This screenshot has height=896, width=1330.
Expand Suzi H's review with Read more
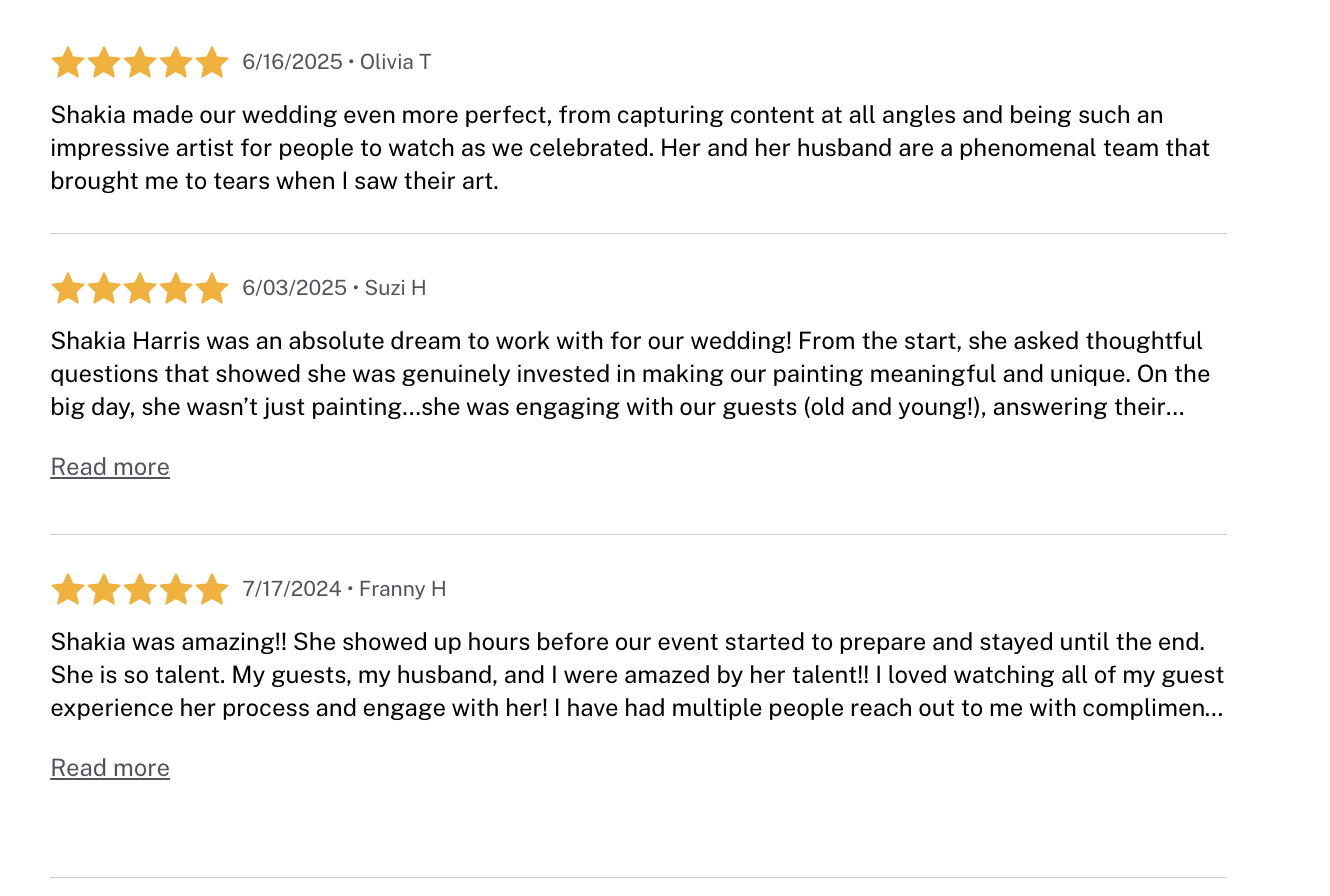click(x=110, y=467)
